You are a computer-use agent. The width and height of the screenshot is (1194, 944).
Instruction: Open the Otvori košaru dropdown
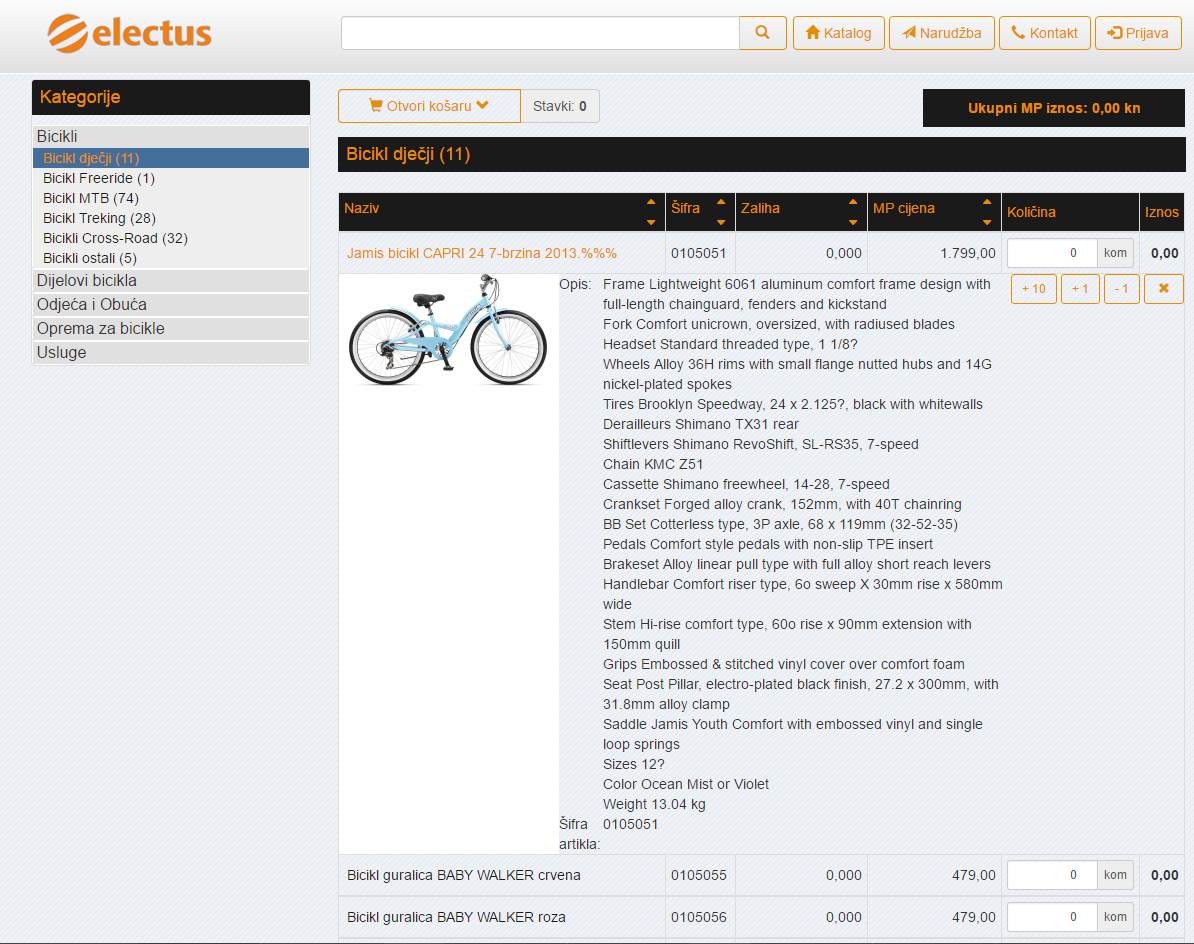tap(429, 106)
